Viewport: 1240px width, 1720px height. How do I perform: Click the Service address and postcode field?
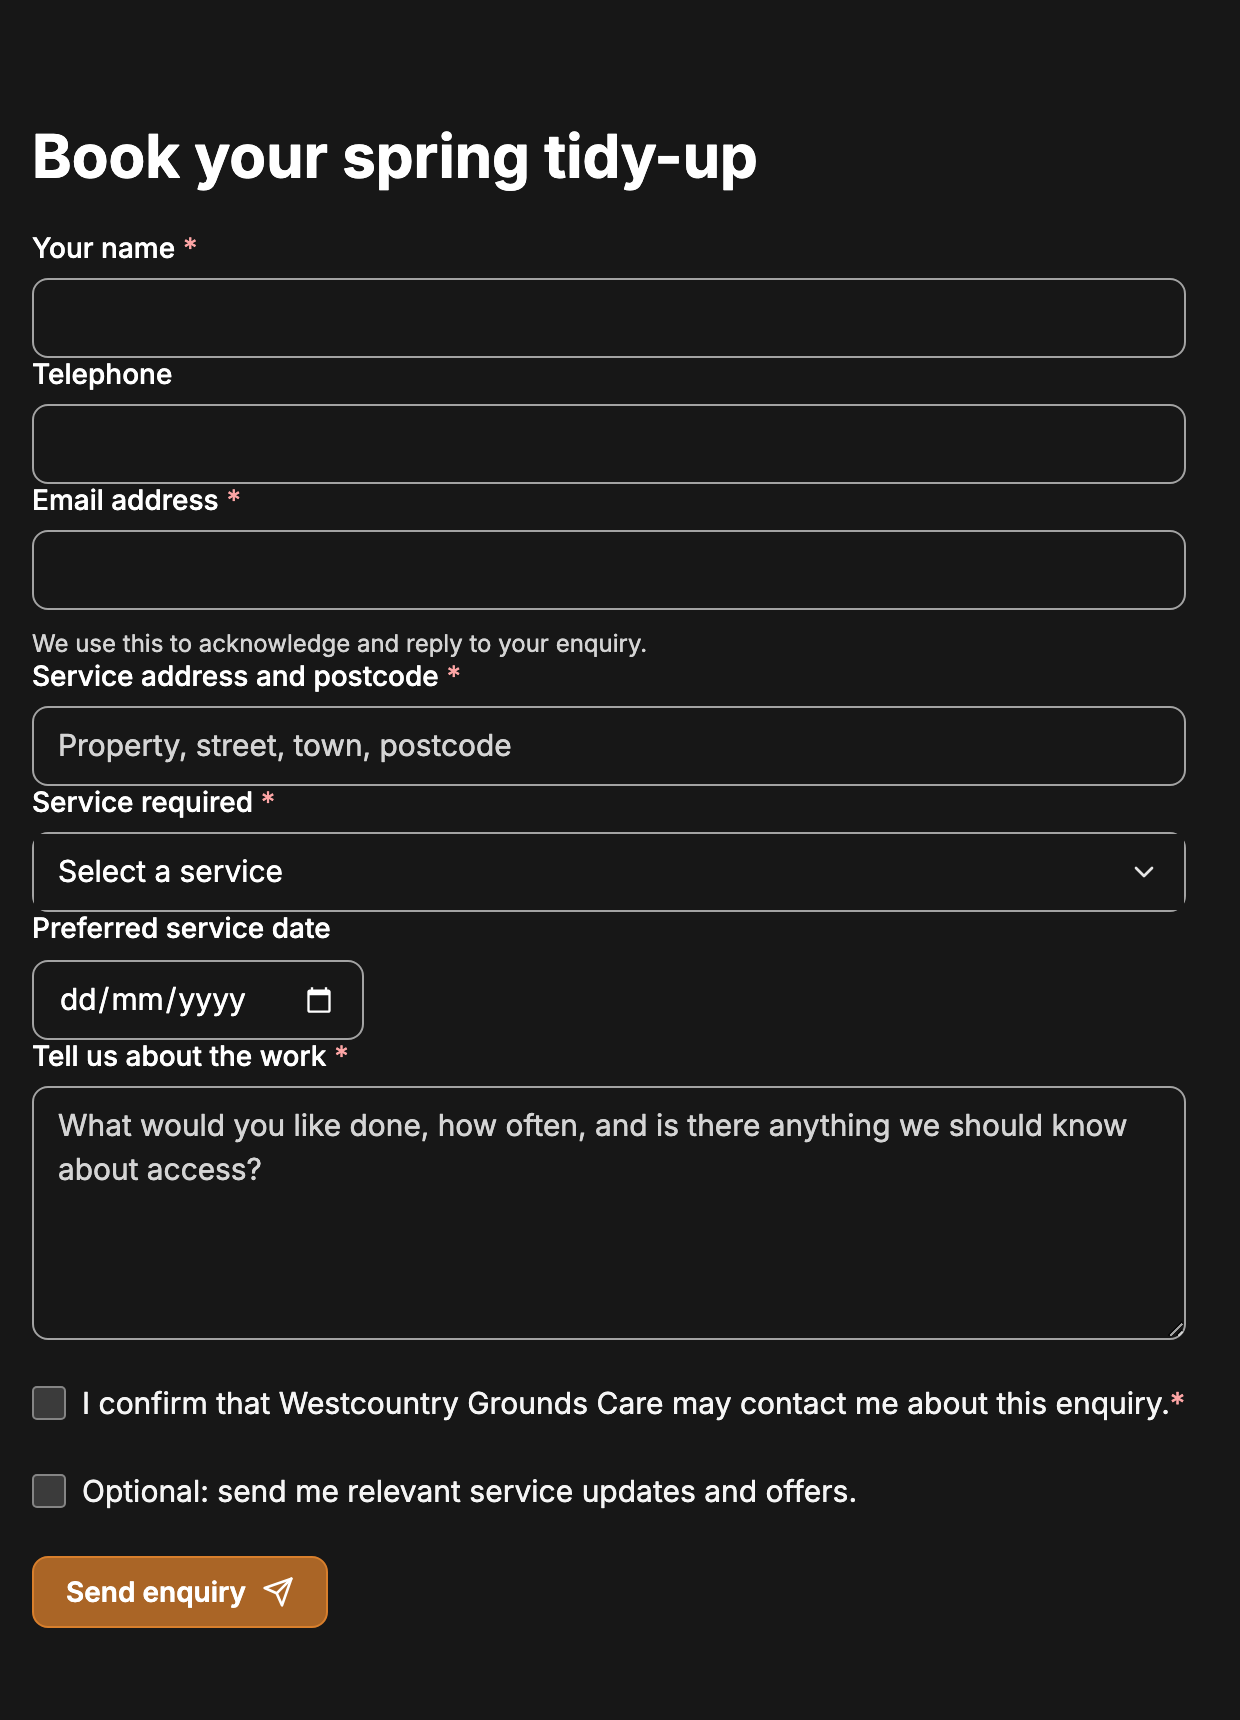[x=609, y=746]
